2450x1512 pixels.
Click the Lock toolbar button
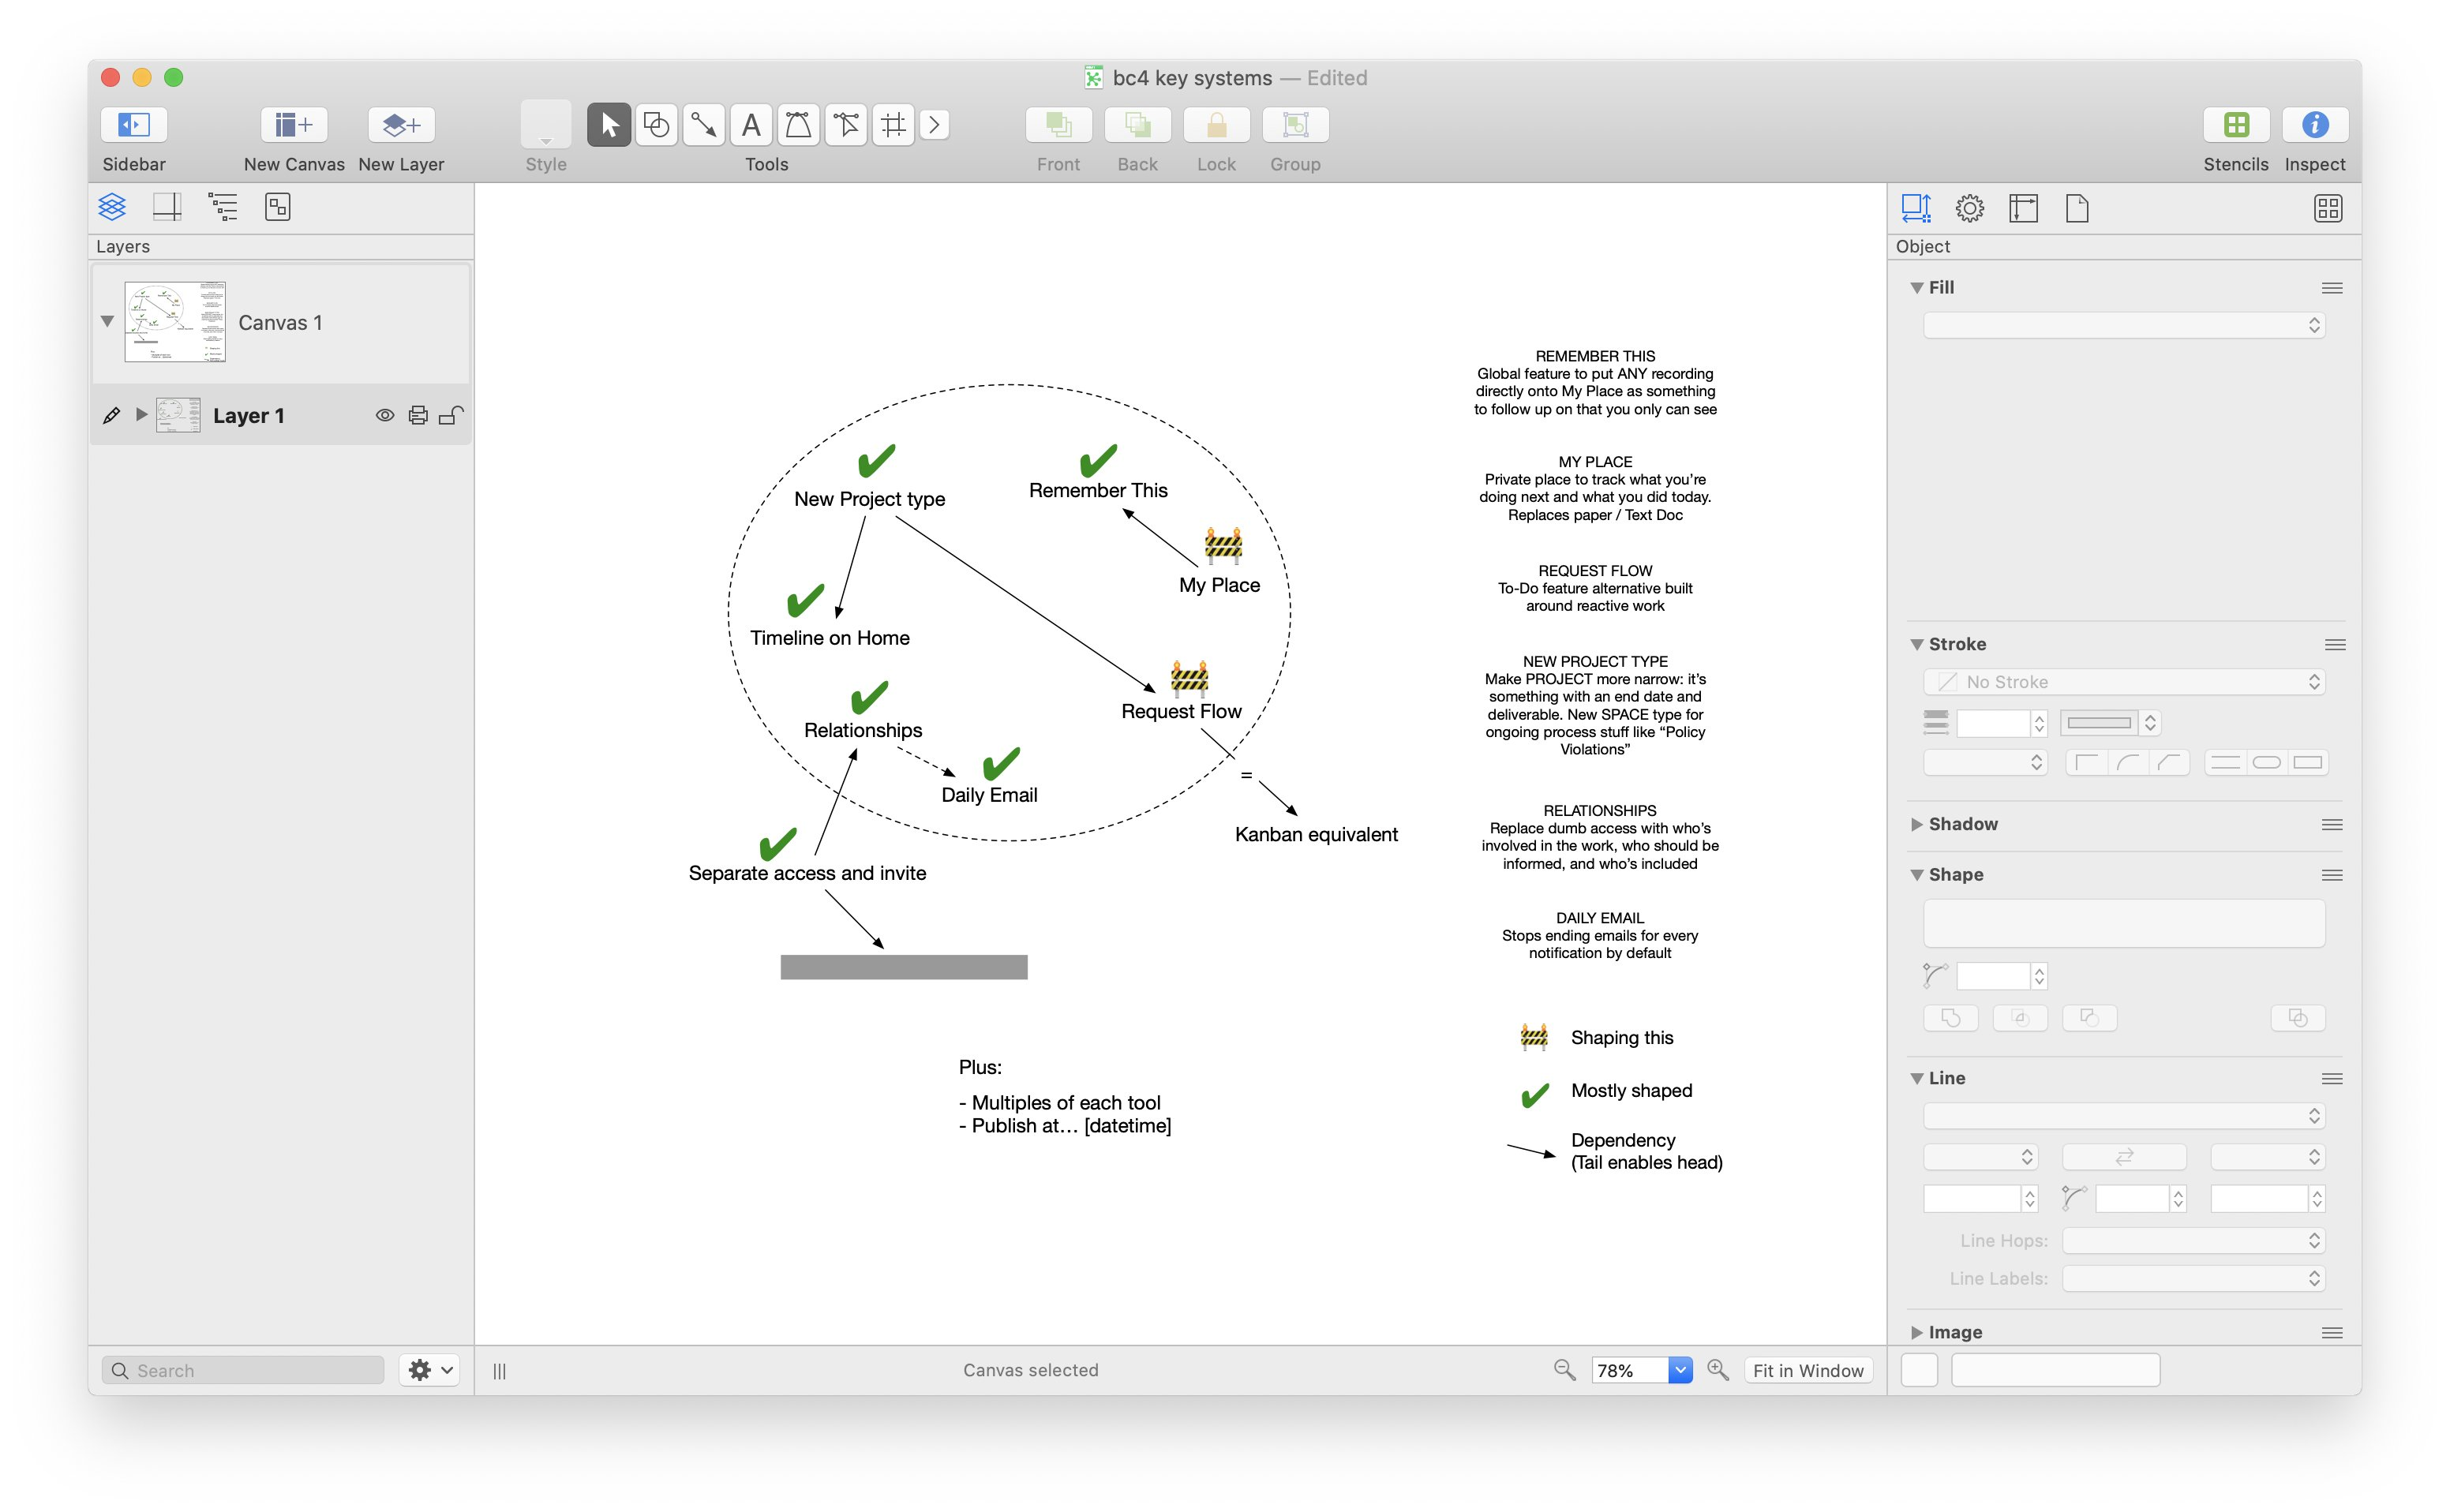click(1216, 125)
